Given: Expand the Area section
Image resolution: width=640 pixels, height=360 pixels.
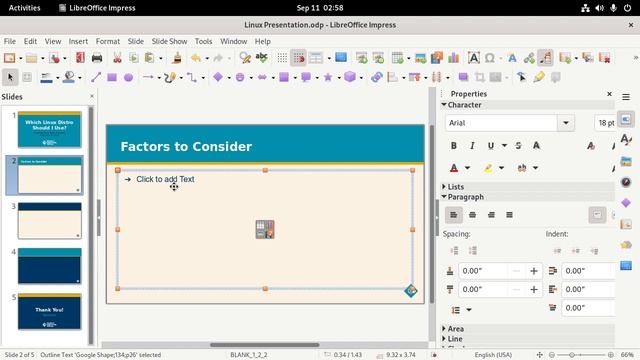Looking at the screenshot, I should tap(444, 329).
